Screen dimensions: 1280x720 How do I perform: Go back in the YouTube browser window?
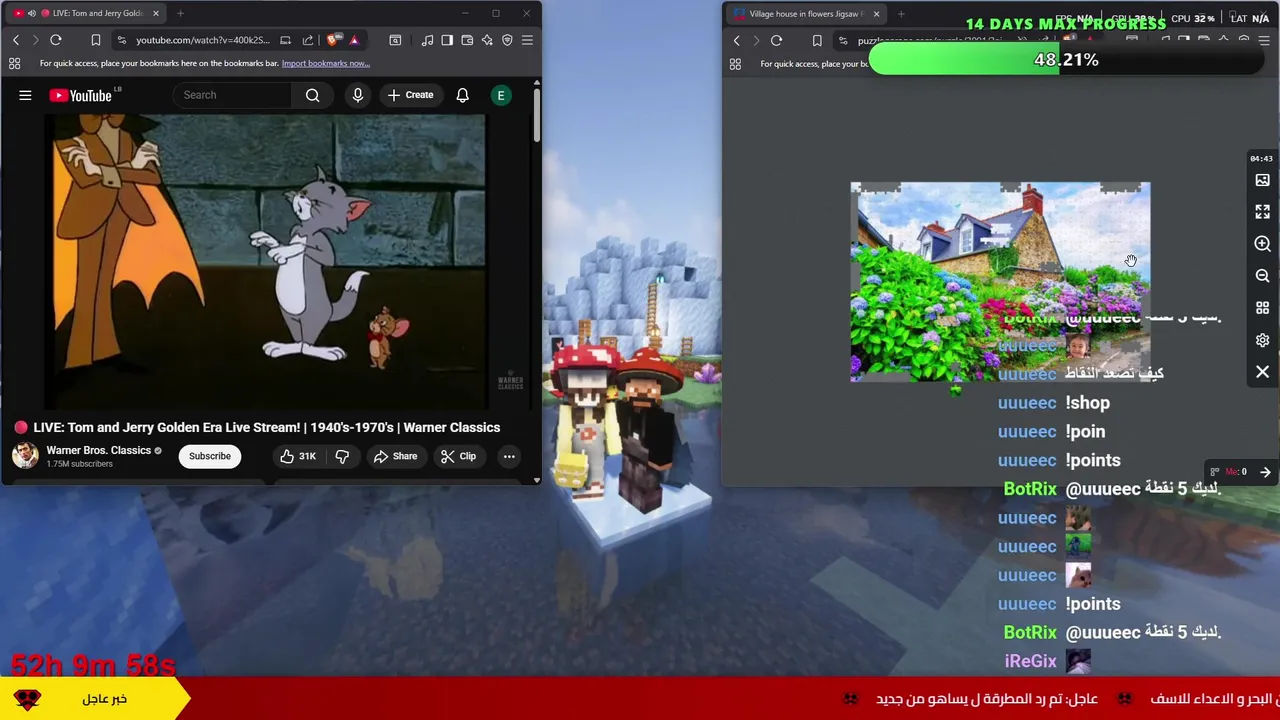click(16, 40)
